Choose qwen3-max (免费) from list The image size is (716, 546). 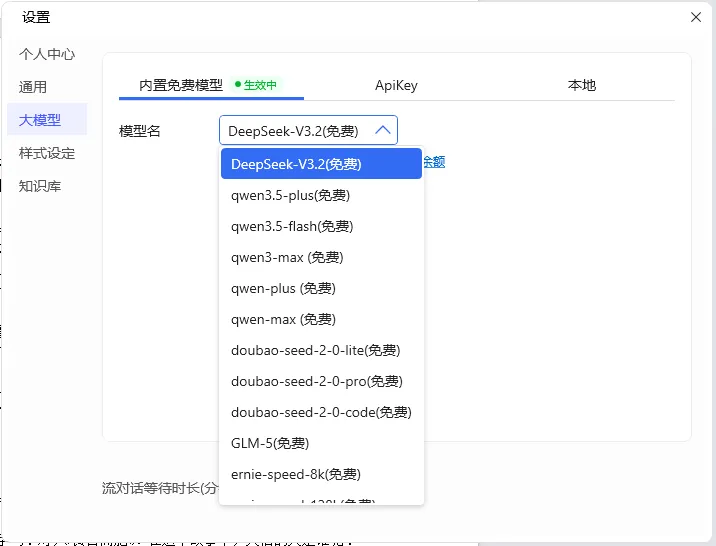click(321, 257)
